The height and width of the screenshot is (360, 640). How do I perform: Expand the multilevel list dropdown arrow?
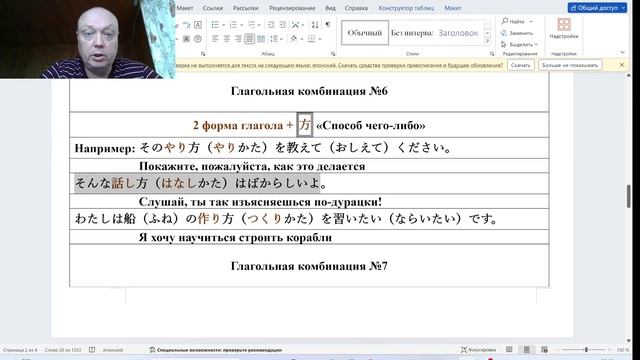259,25
